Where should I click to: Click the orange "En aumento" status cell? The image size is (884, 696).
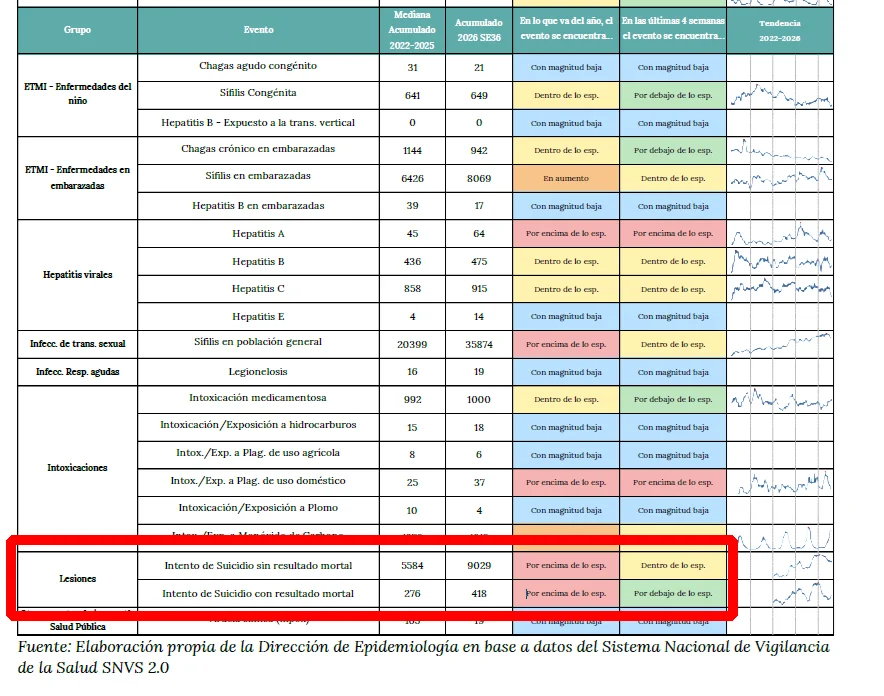click(566, 178)
